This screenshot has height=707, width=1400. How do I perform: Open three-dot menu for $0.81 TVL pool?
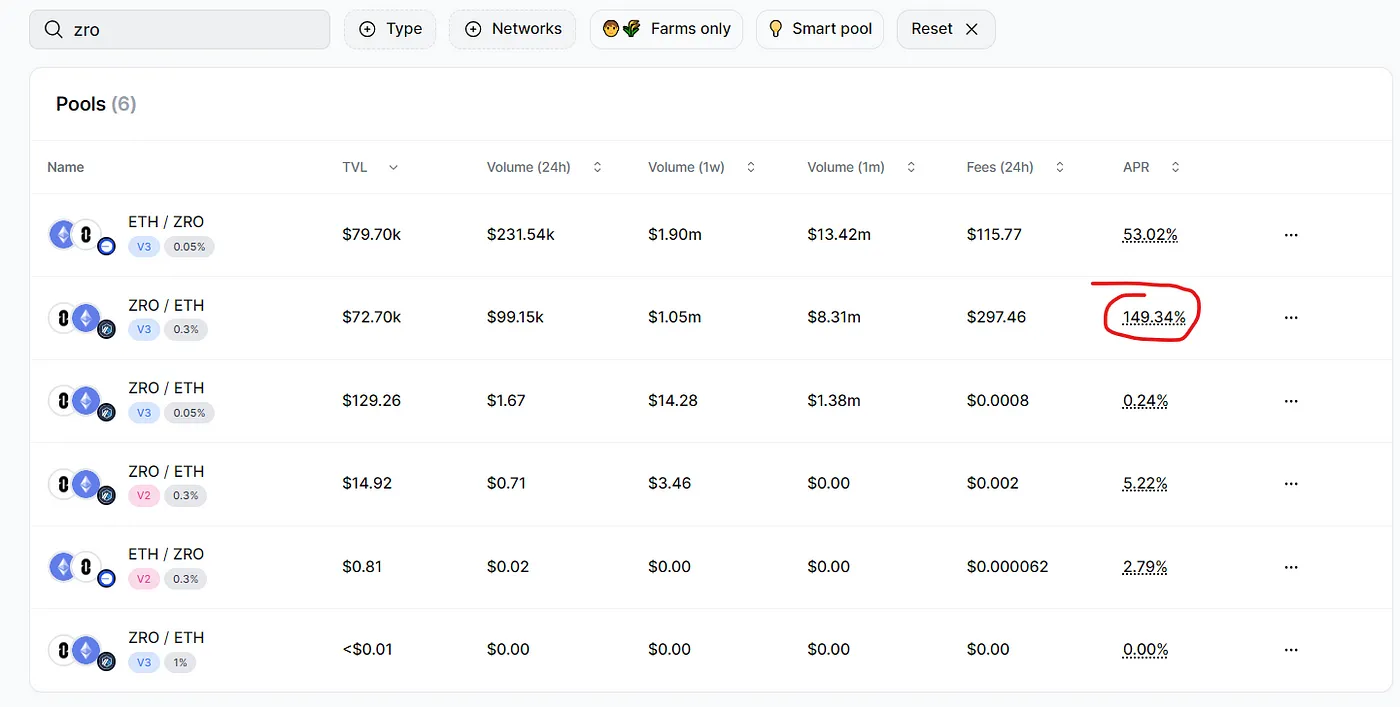point(1290,567)
